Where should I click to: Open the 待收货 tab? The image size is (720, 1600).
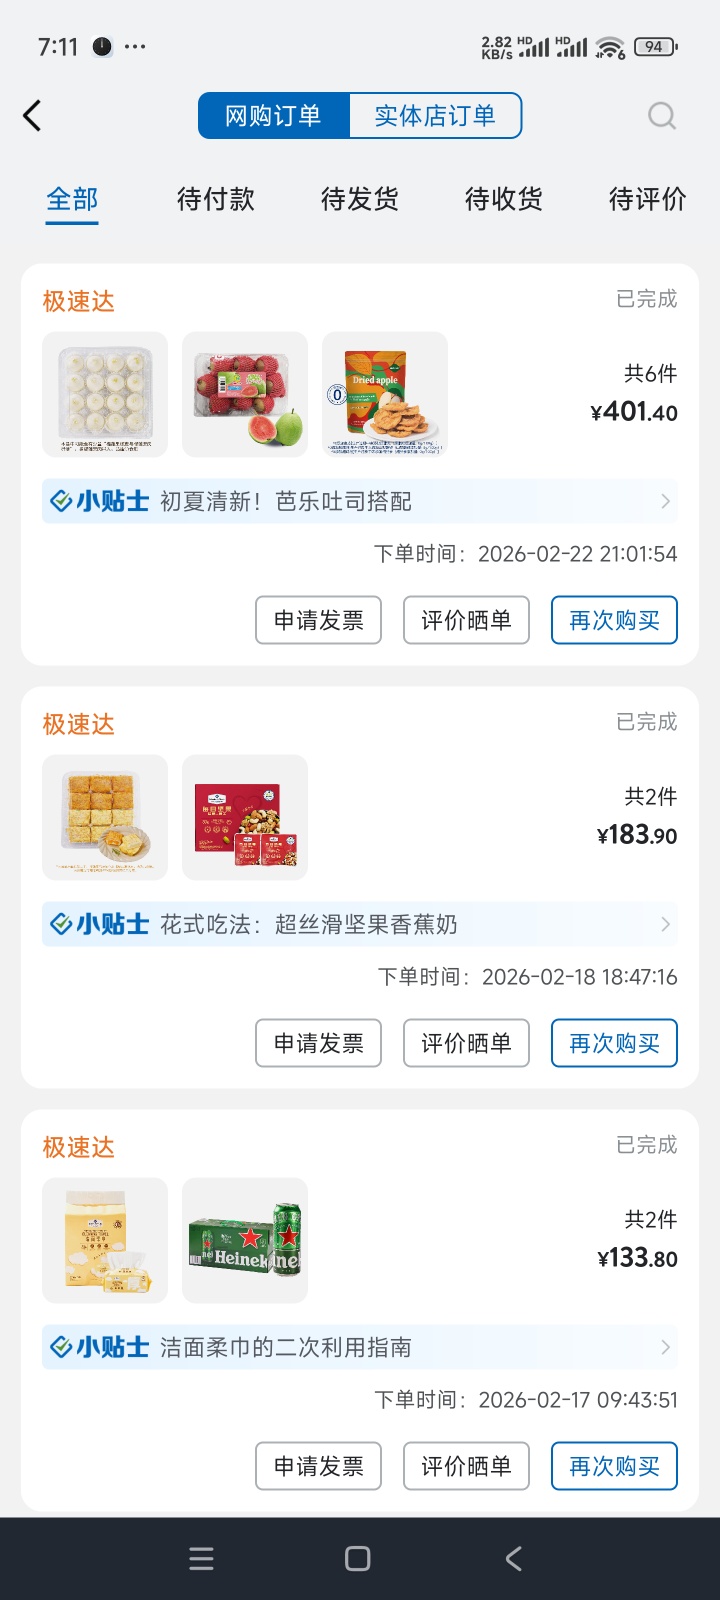(x=504, y=199)
